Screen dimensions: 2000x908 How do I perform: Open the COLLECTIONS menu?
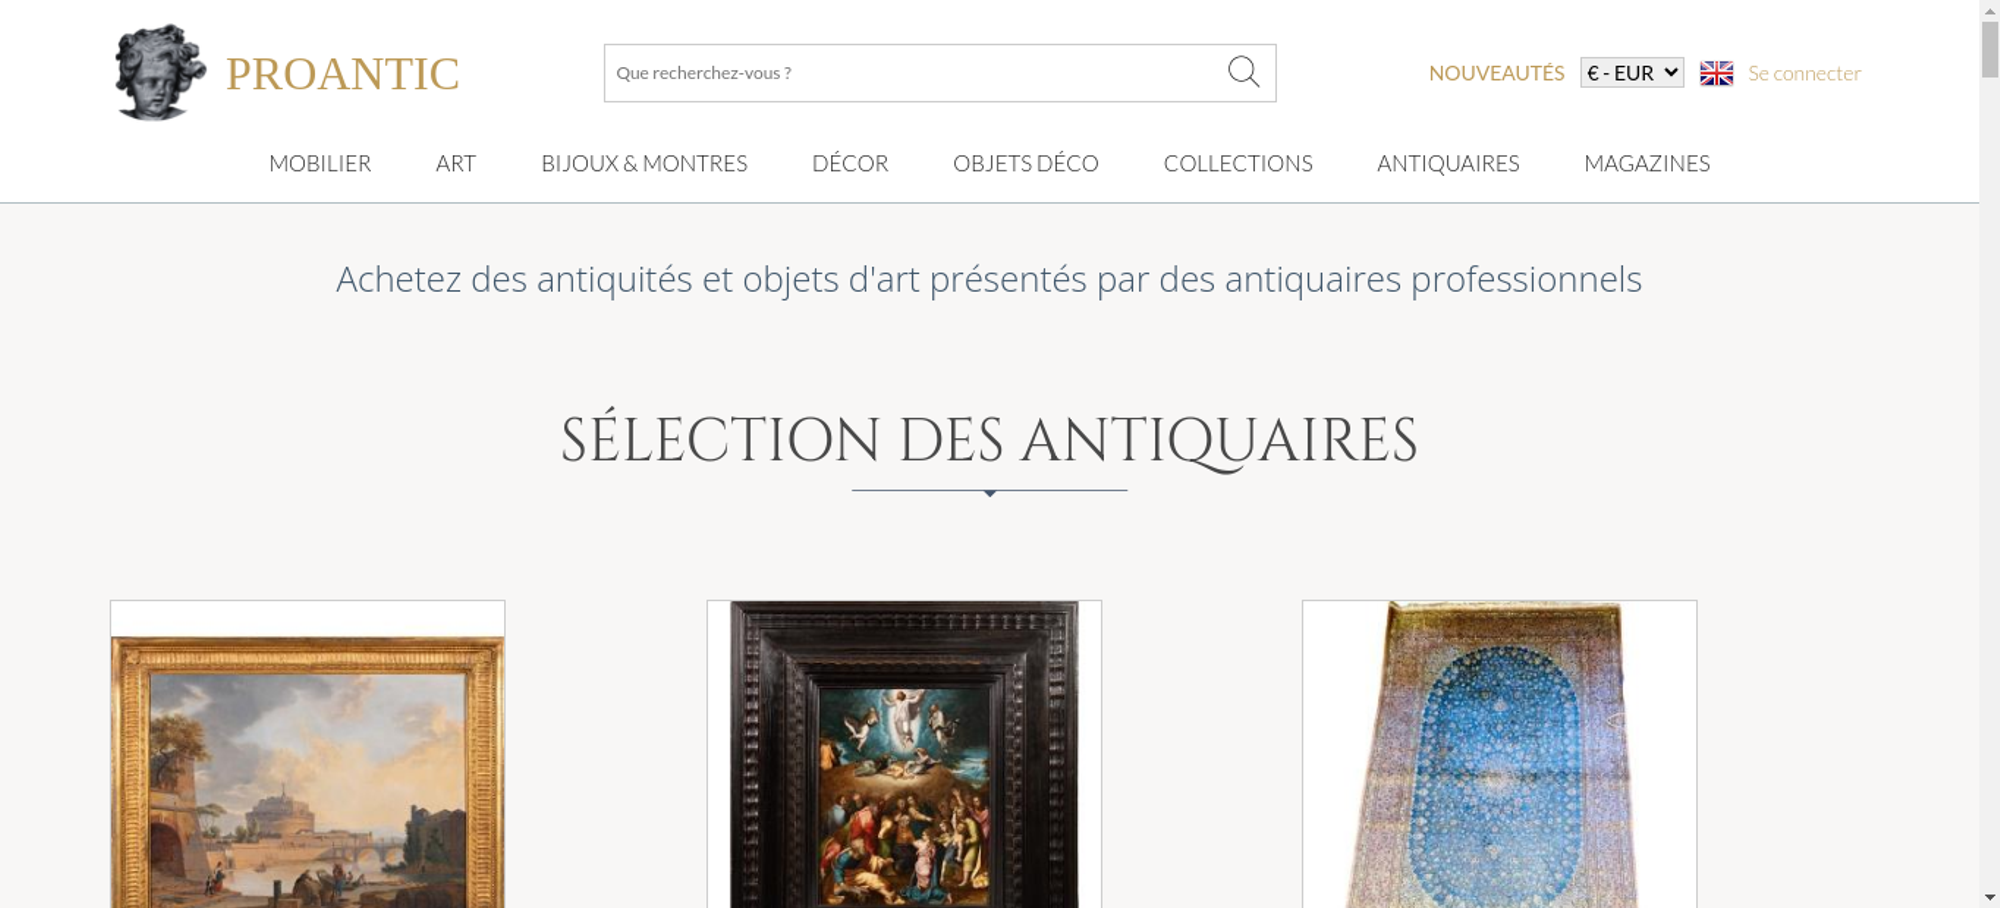click(1238, 163)
